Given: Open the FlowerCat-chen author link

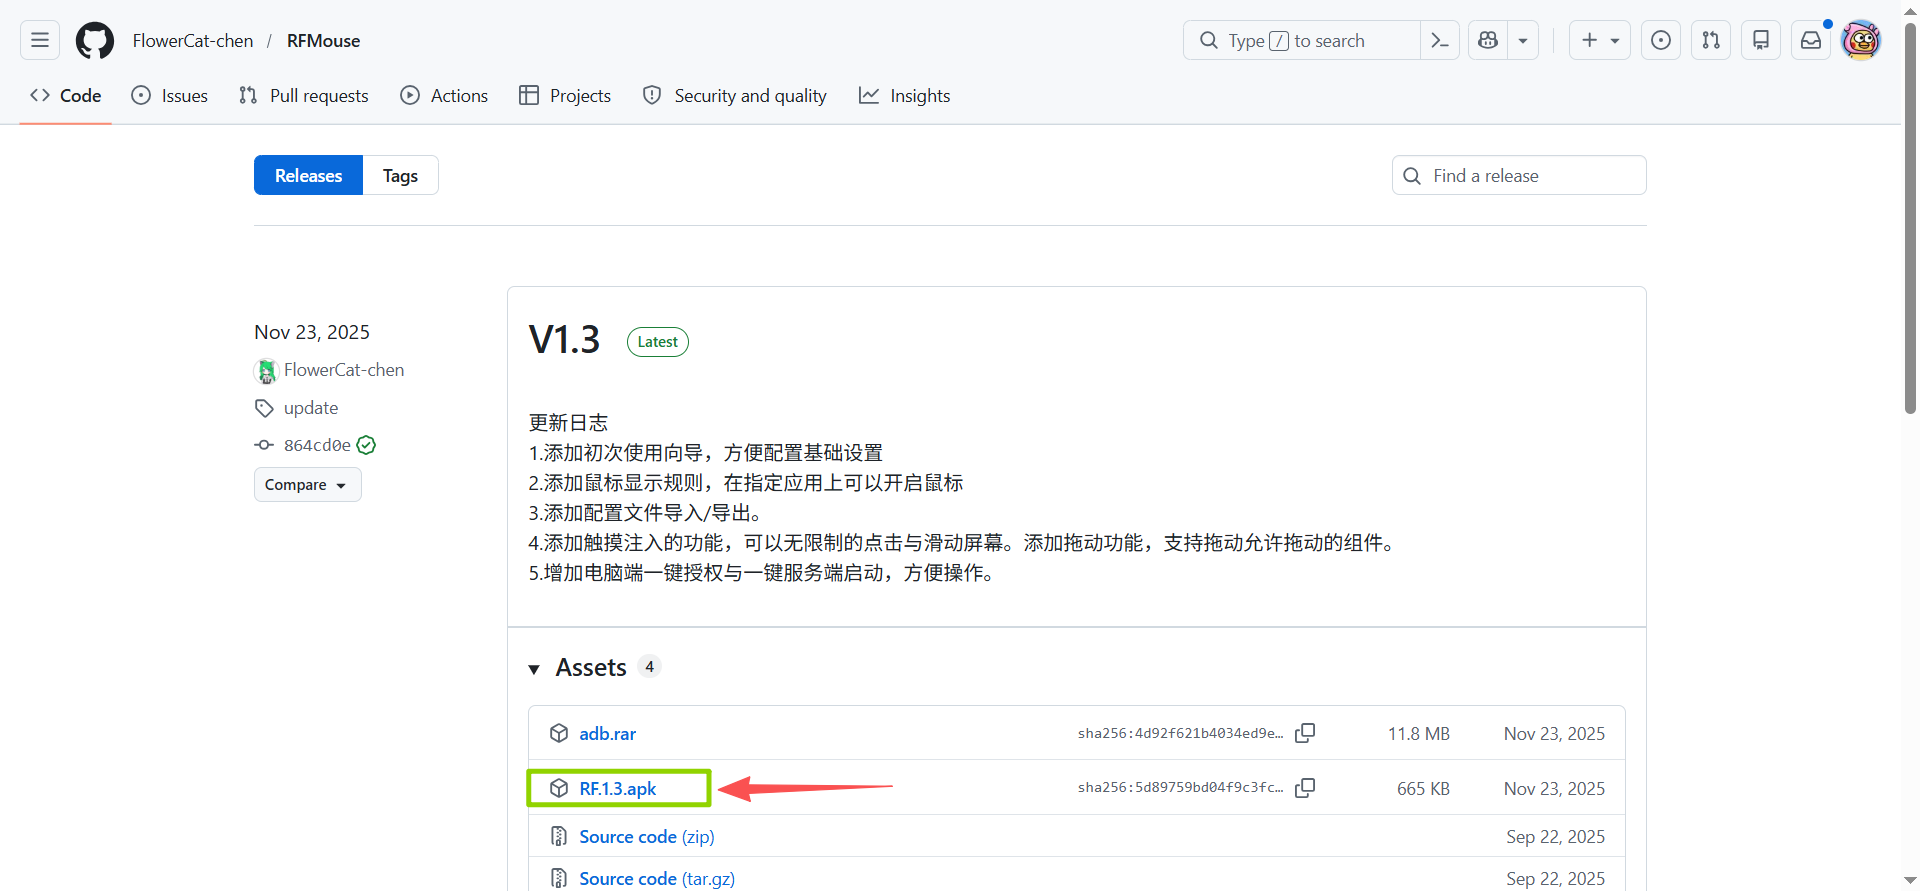Looking at the screenshot, I should (x=344, y=370).
